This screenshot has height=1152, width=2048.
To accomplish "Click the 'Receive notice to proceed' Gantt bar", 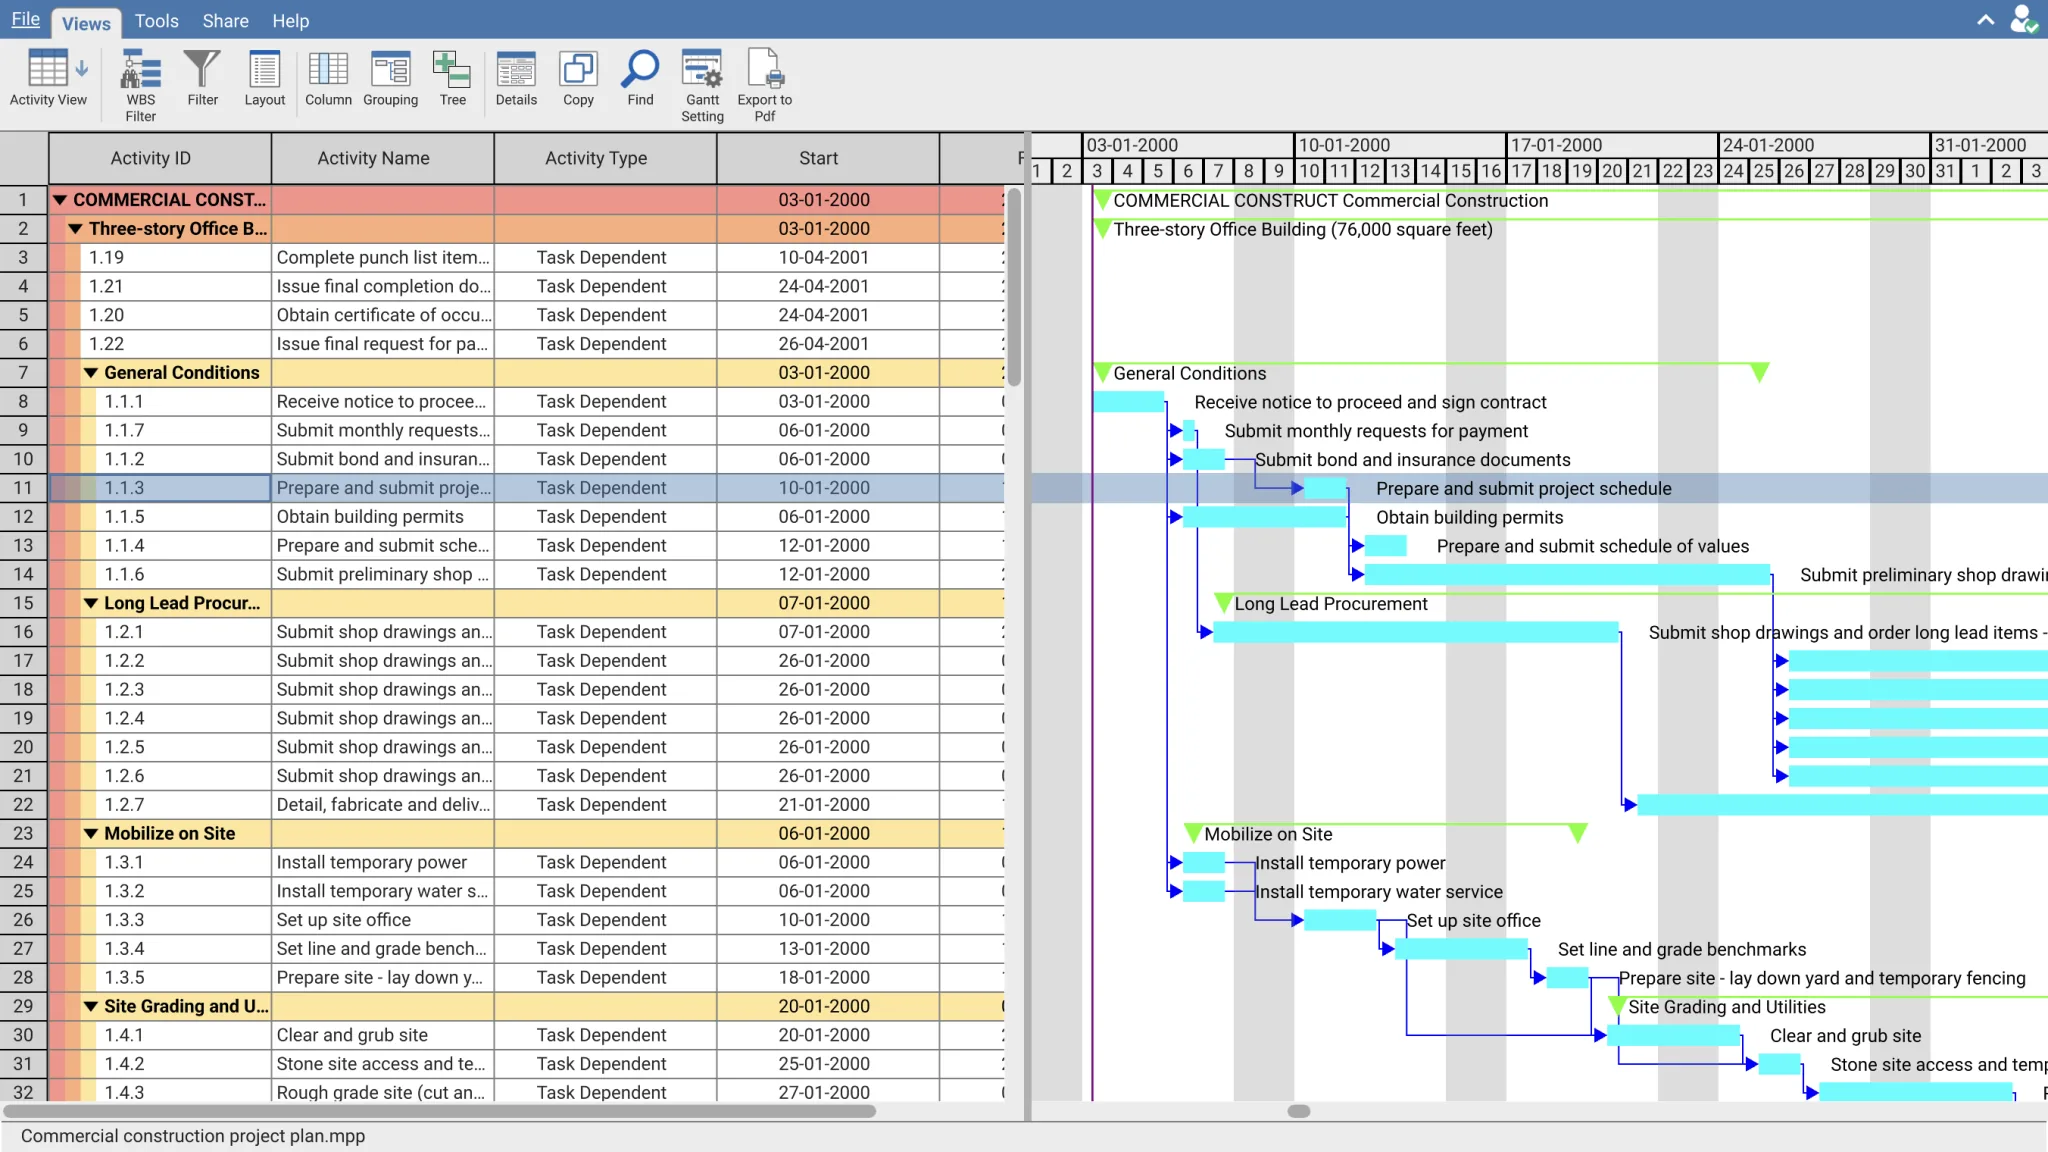I will (x=1129, y=402).
